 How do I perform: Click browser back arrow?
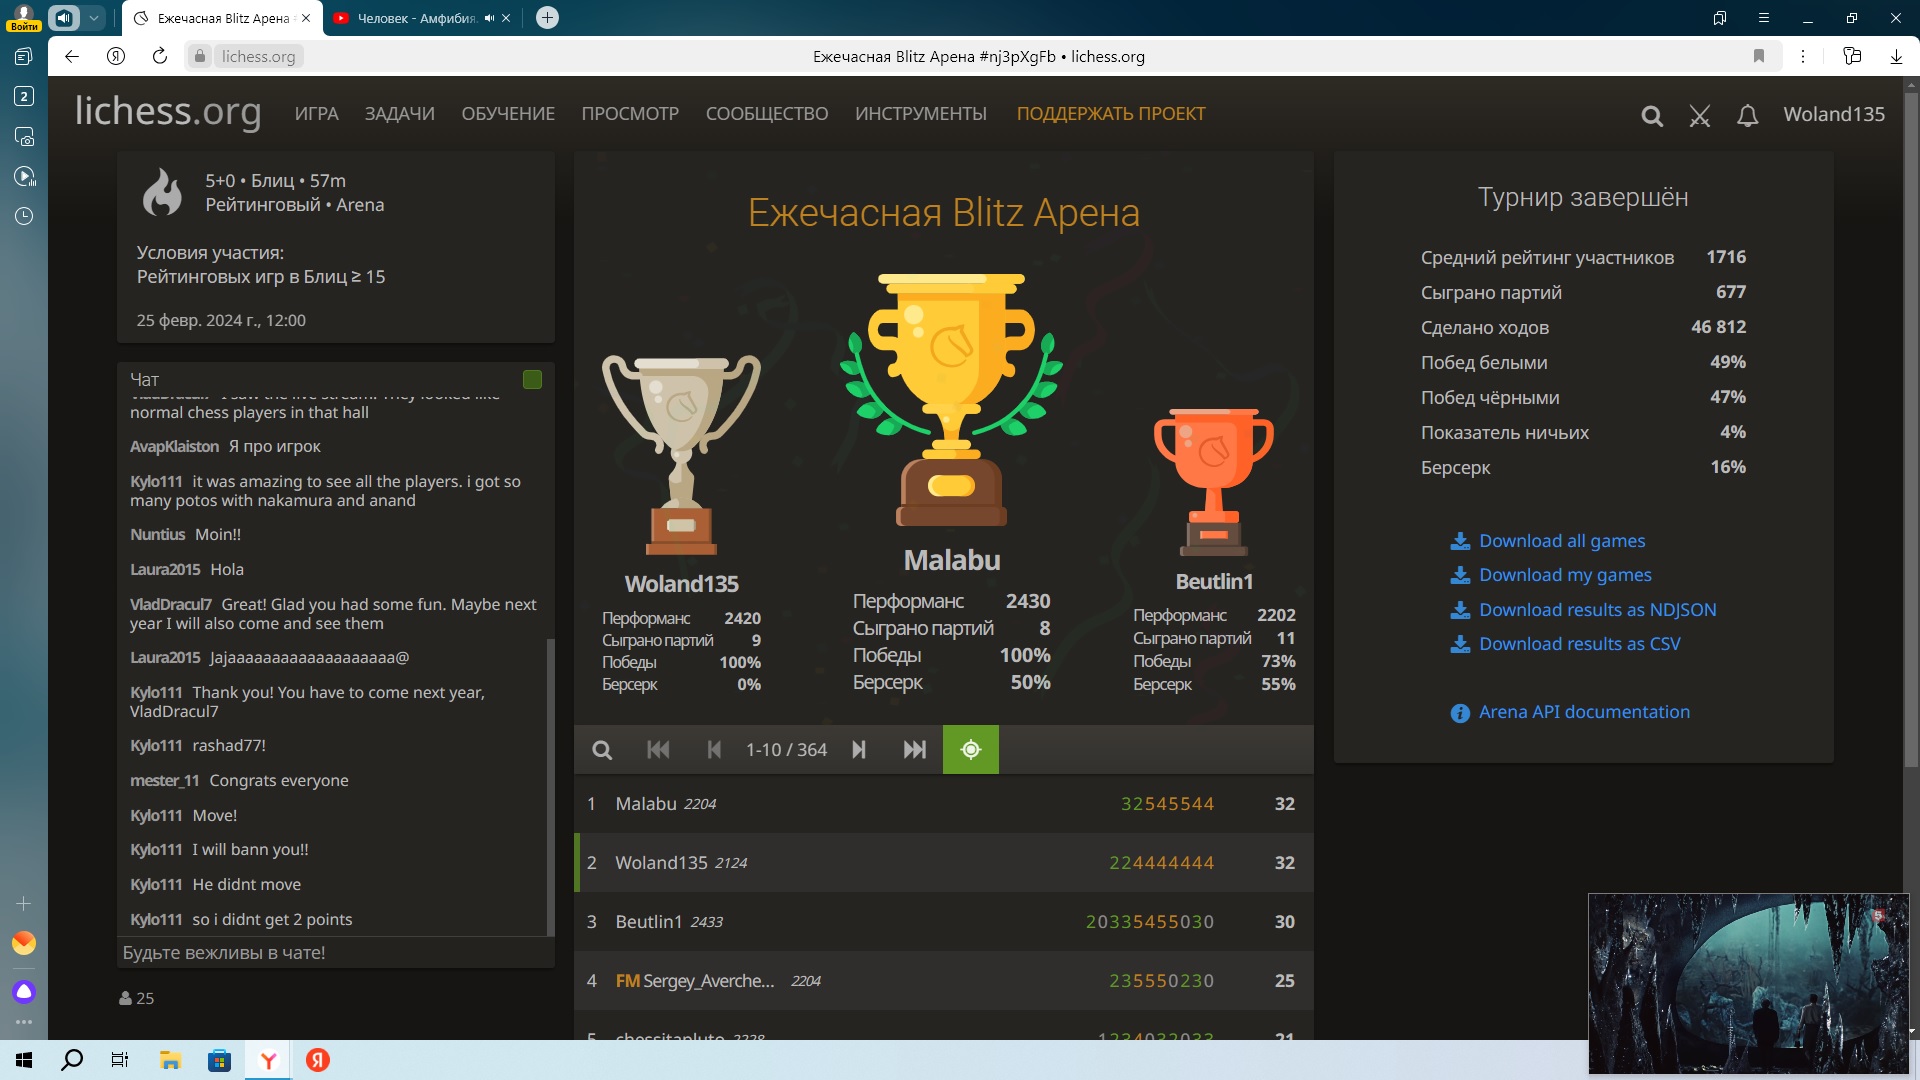click(72, 56)
